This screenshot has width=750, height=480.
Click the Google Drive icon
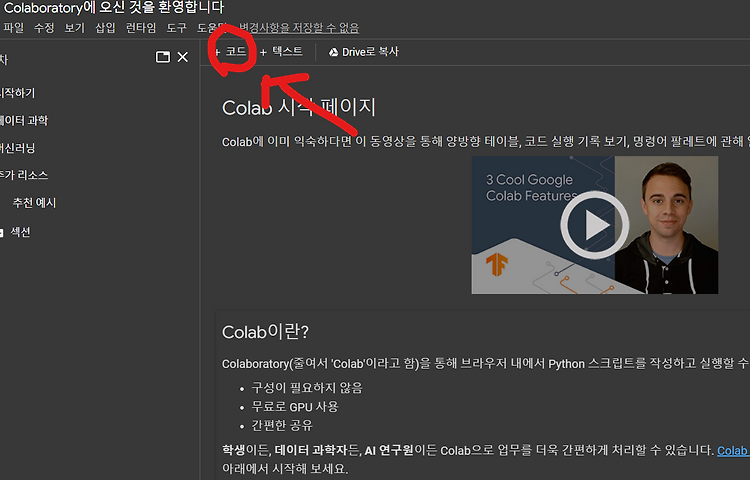333,52
